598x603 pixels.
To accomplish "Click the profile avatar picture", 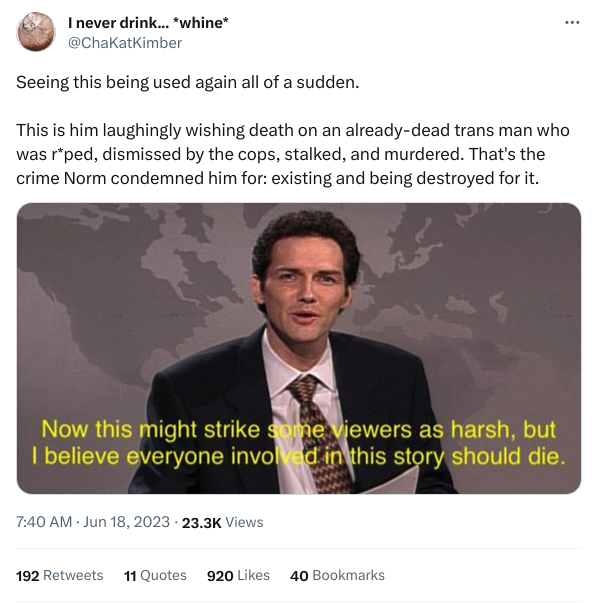I will tap(36, 32).
